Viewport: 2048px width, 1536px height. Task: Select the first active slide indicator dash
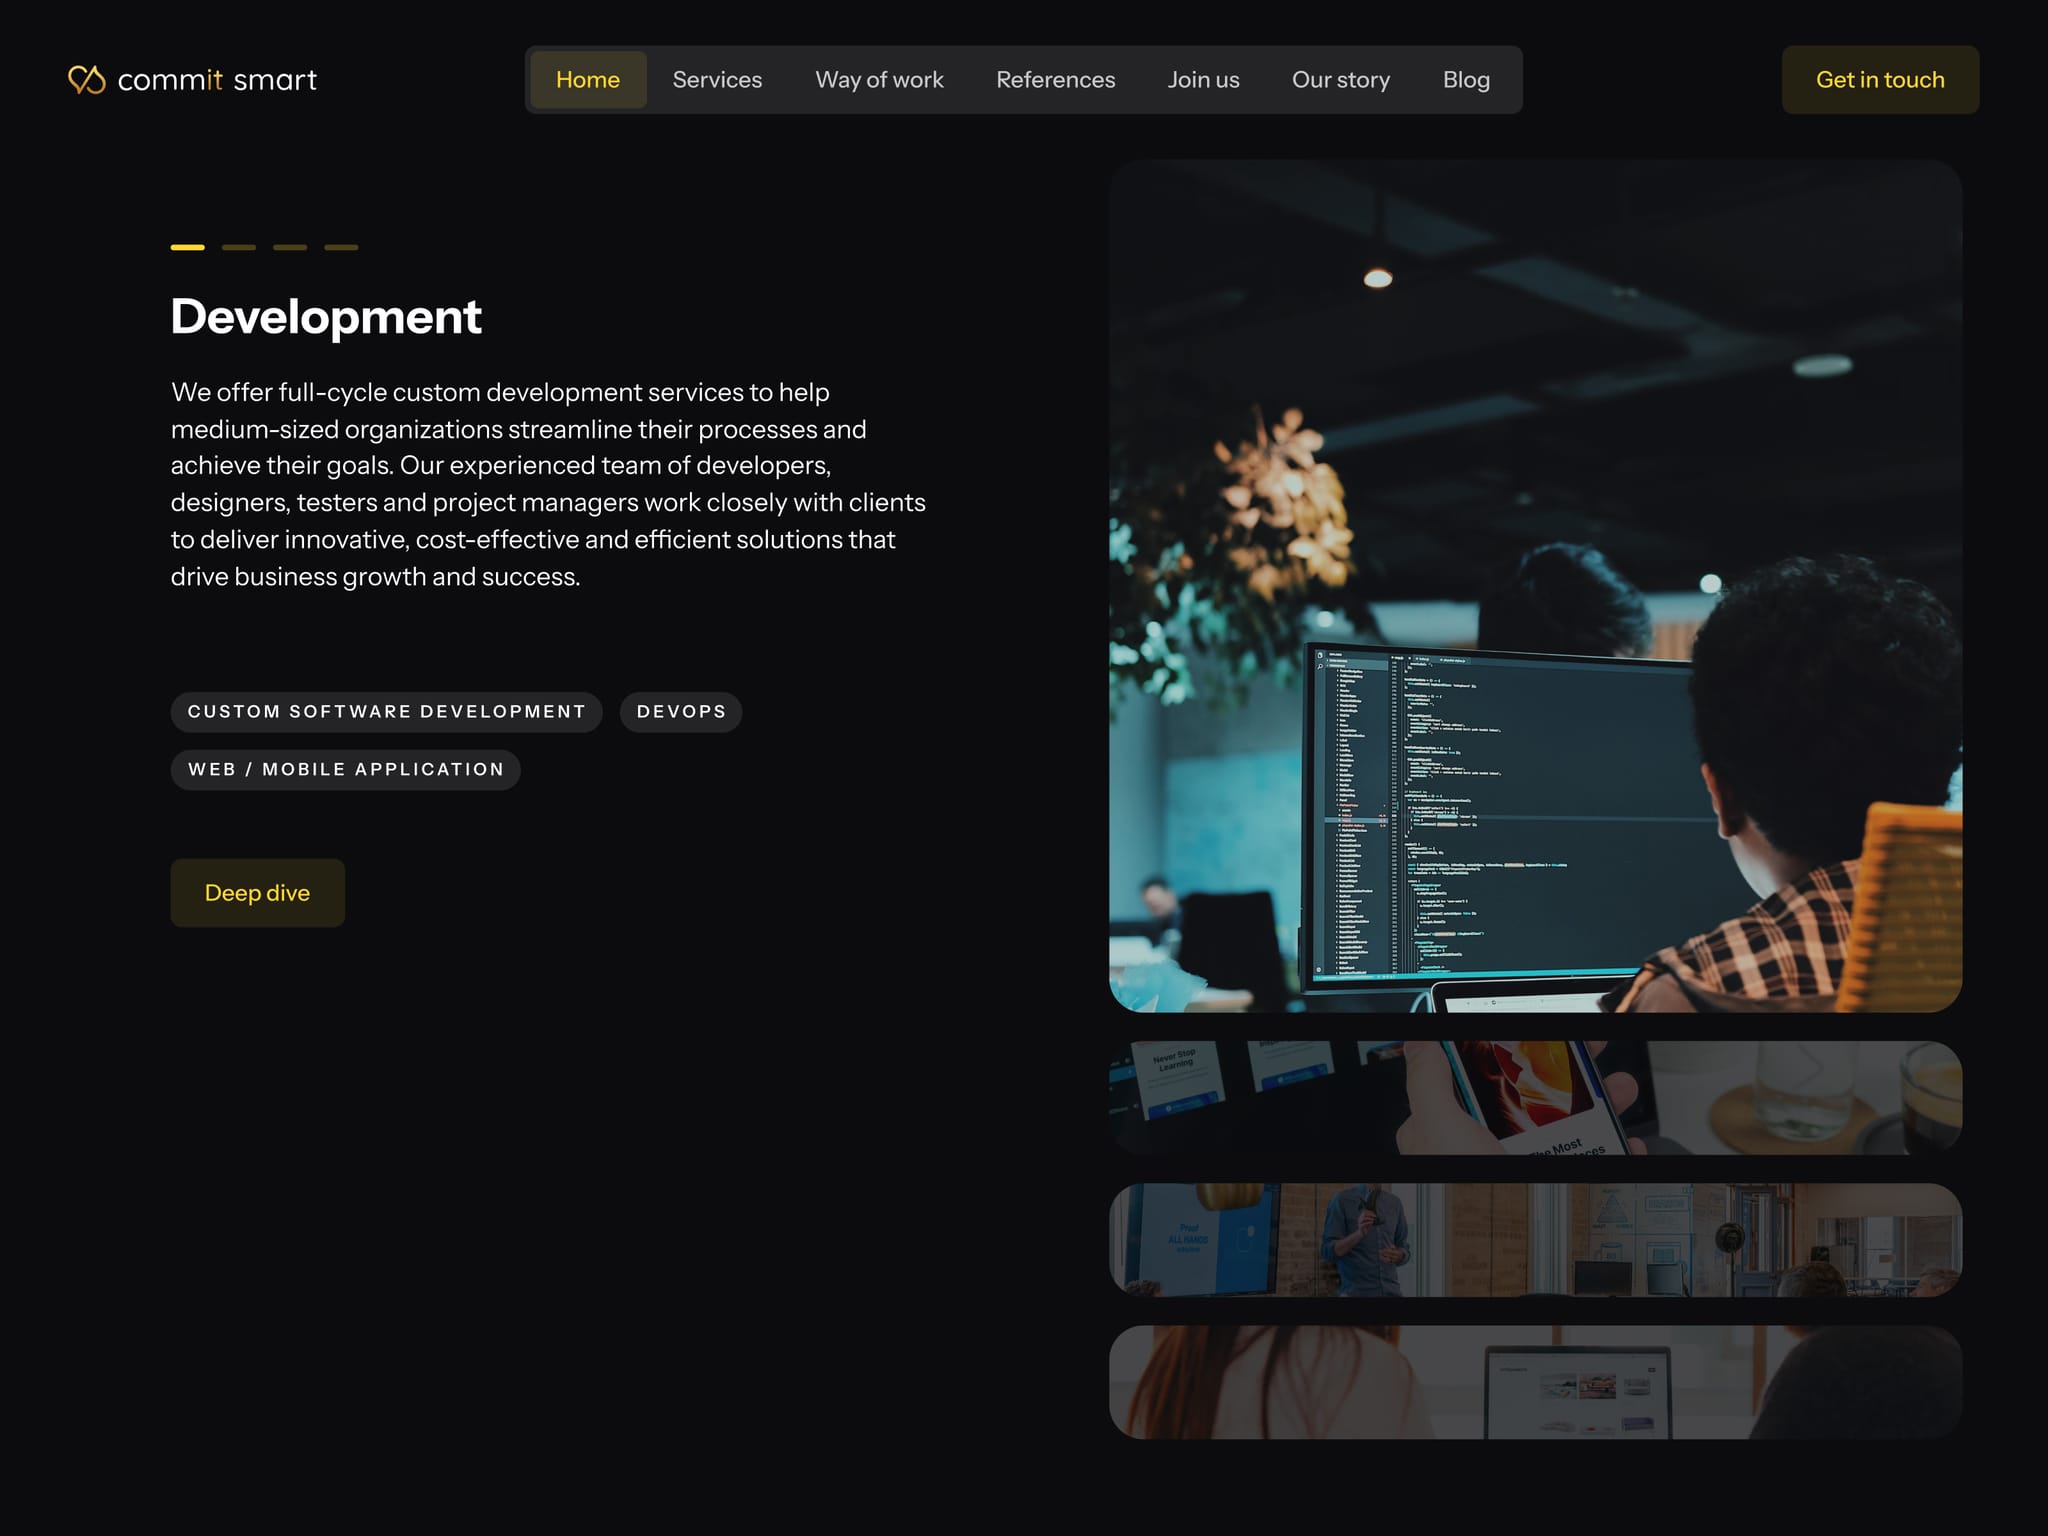pyautogui.click(x=188, y=247)
